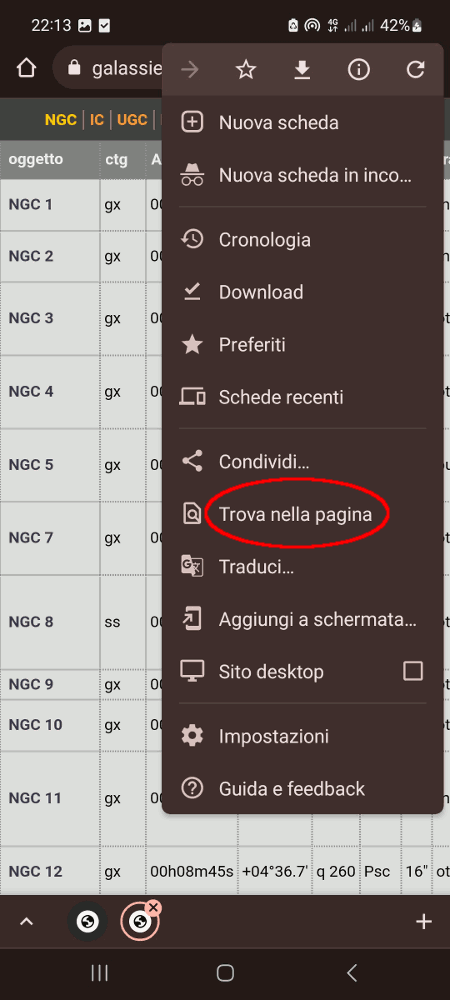
Task: Tap the Android back navigation button
Action: click(351, 973)
